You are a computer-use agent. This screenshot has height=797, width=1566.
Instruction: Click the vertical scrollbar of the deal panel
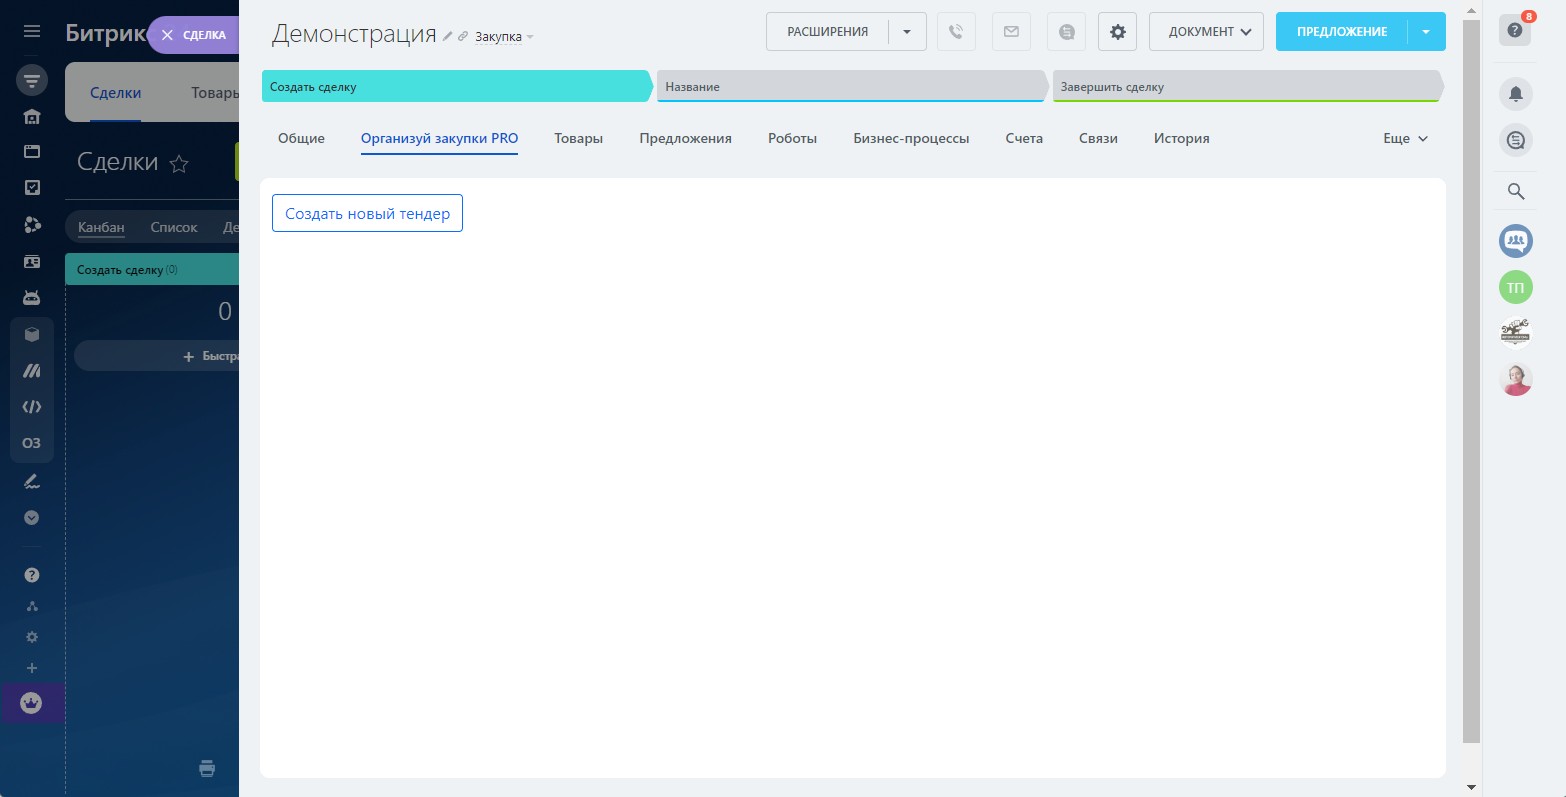coord(1472,380)
